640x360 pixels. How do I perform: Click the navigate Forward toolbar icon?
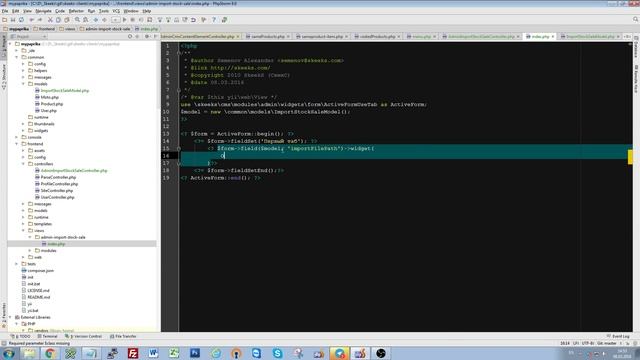click(104, 20)
